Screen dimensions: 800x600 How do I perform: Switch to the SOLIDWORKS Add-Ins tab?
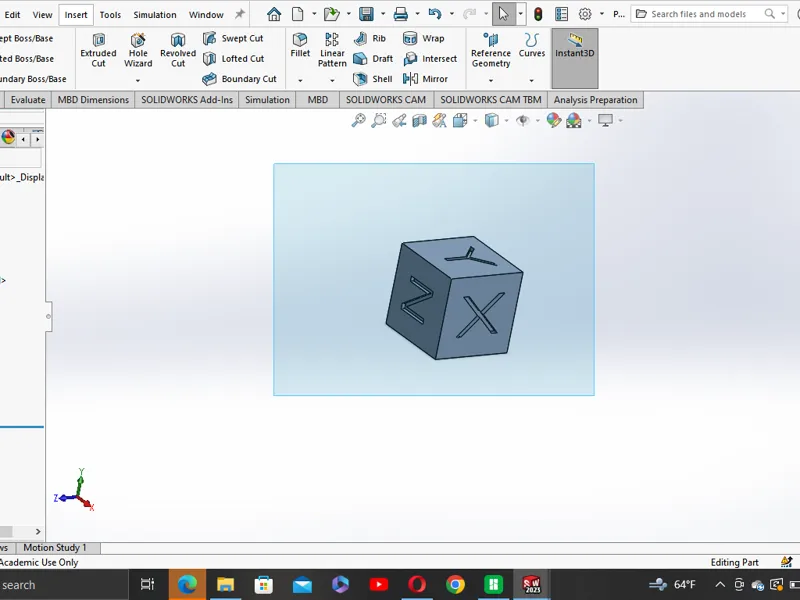click(x=187, y=100)
